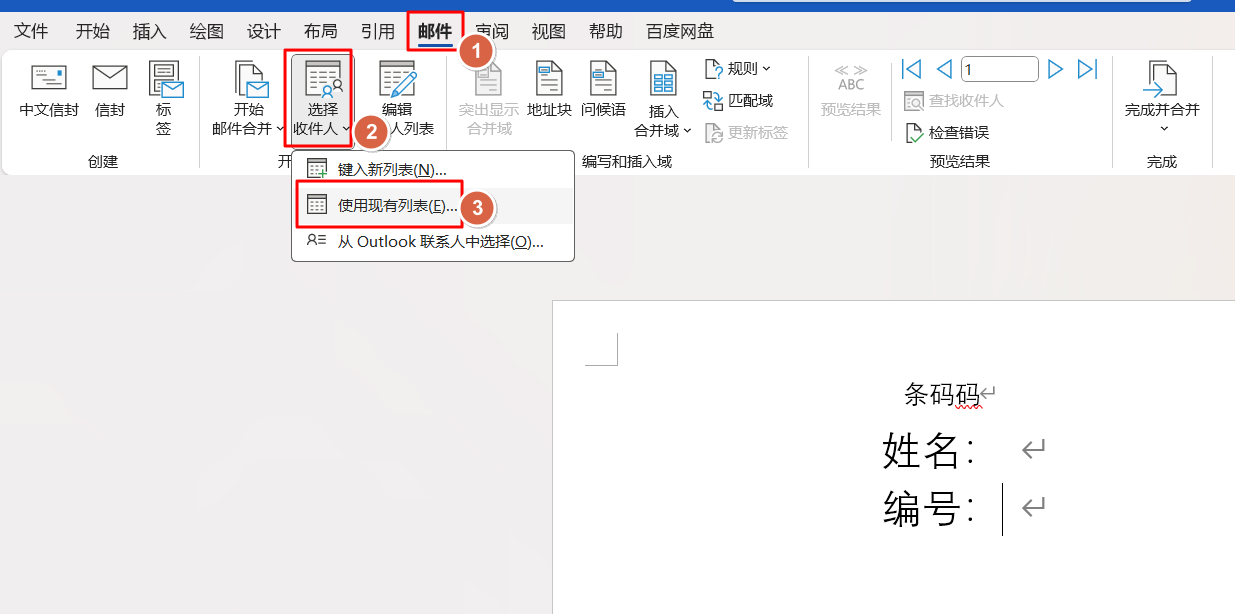1235x614 pixels.
Task: Go to first record arrow
Action: [911, 69]
